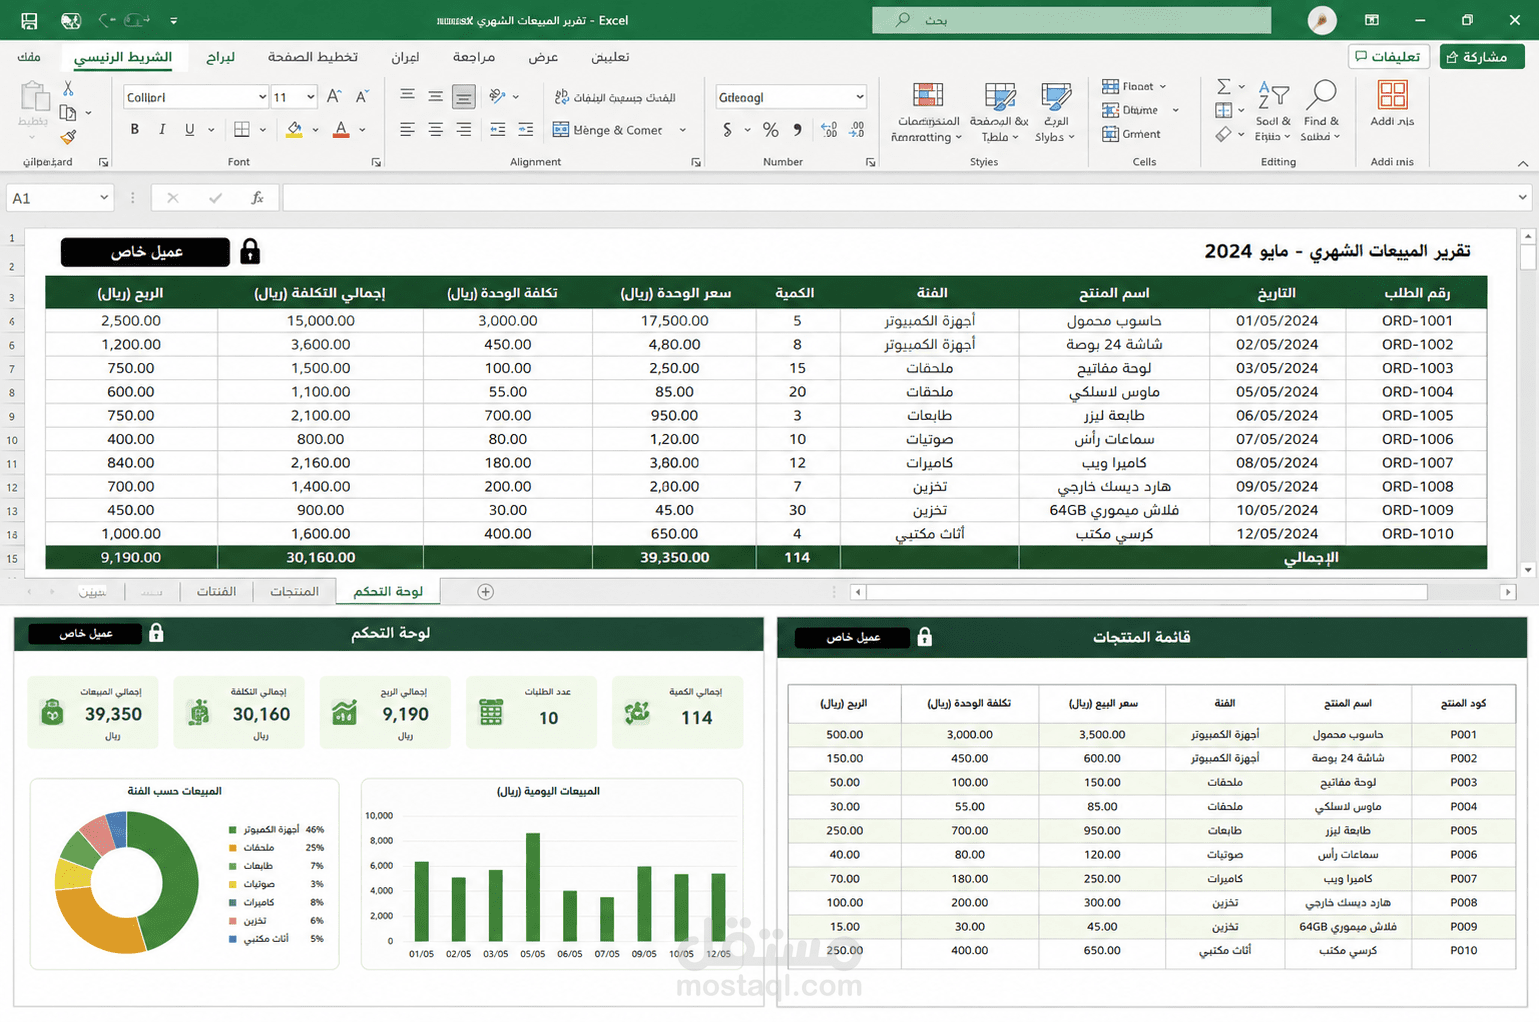Click the Format cells button
The width and height of the screenshot is (1539, 1022).
(x=1131, y=134)
